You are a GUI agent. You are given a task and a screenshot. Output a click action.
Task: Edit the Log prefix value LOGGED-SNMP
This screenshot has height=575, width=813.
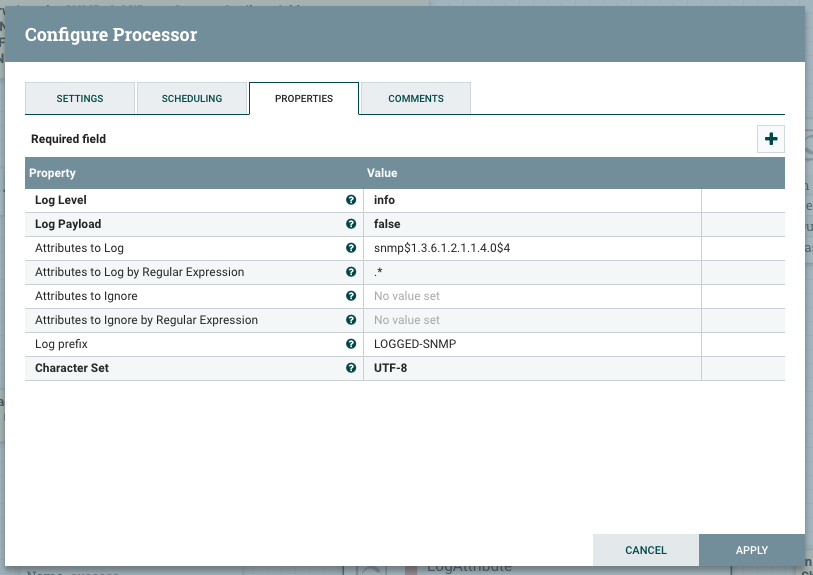532,344
